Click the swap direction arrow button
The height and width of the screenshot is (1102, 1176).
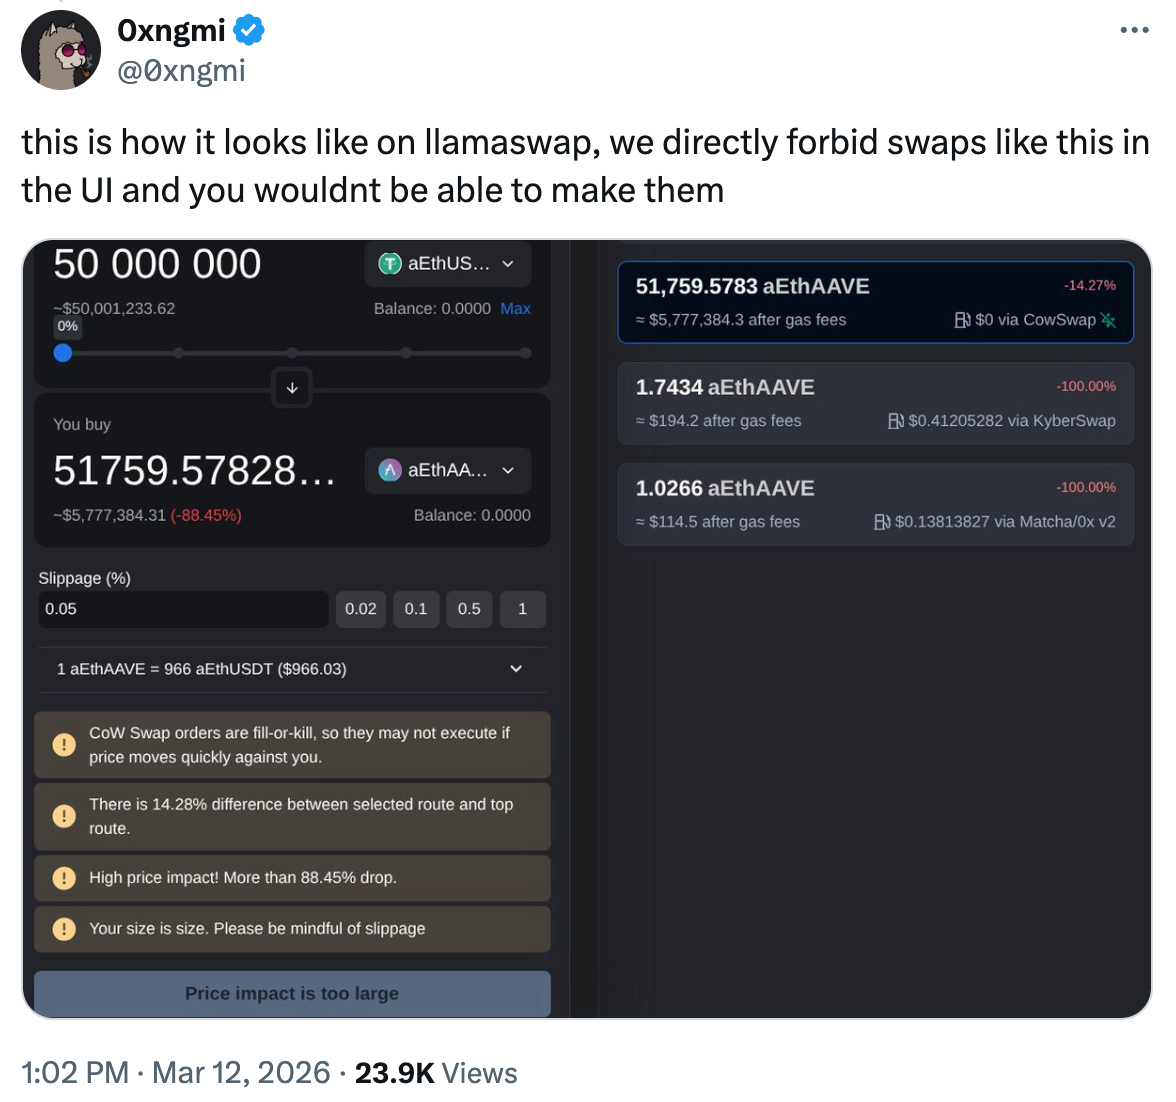coord(292,388)
